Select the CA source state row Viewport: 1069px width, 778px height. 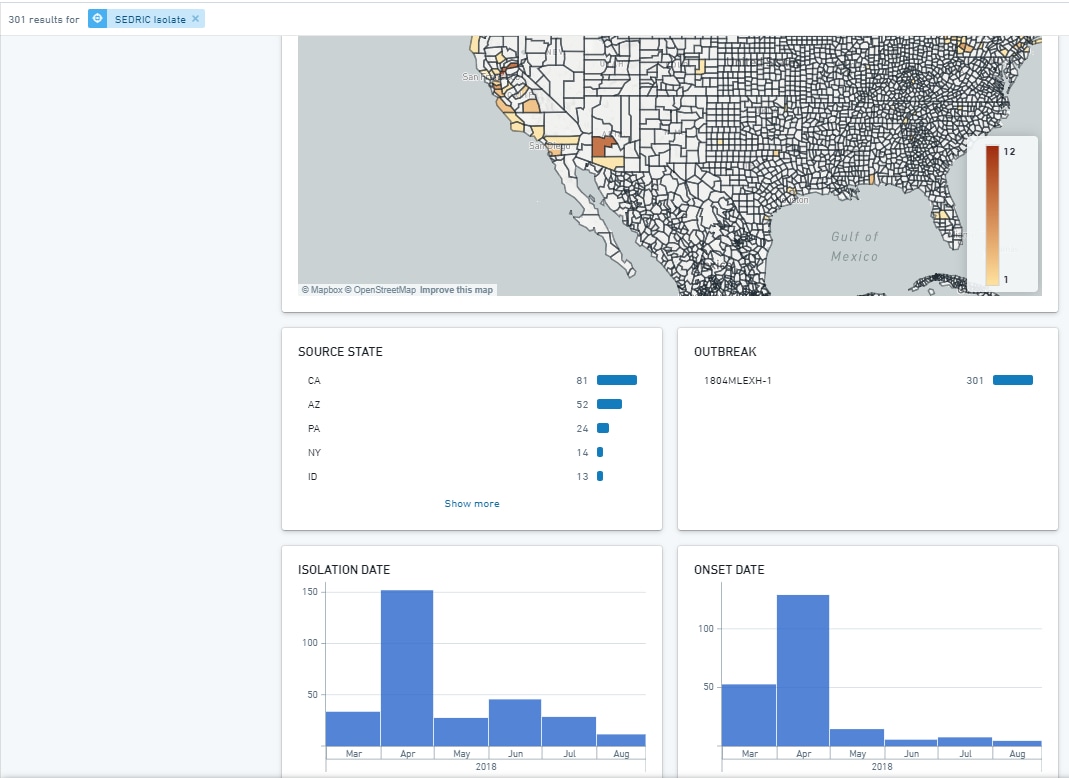[472, 380]
